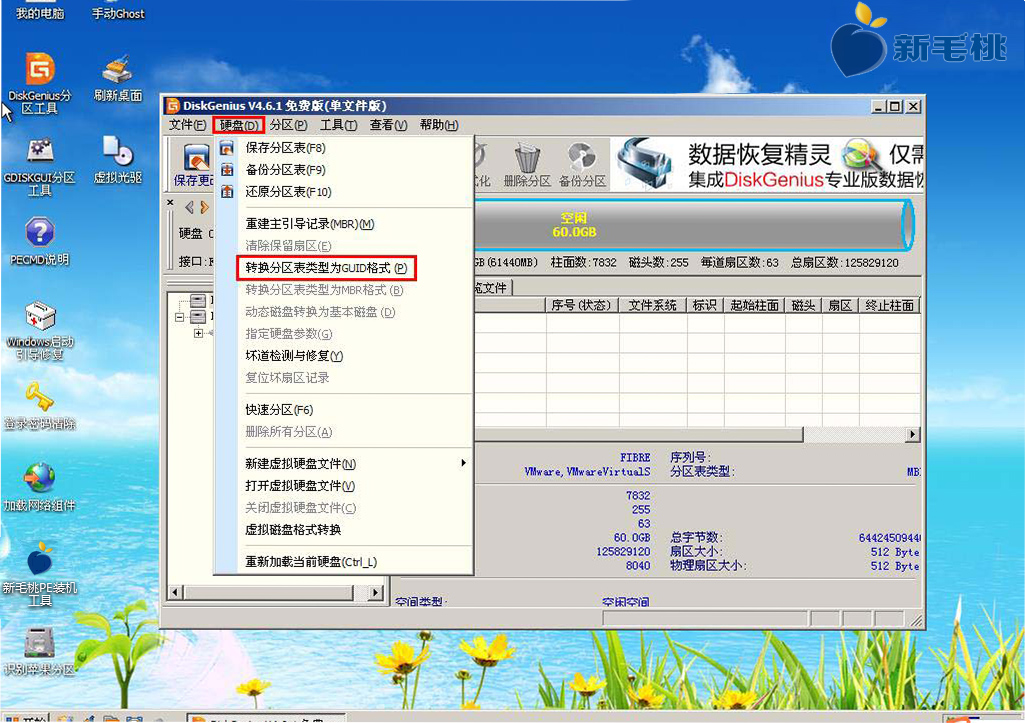The width and height of the screenshot is (1025, 723).
Task: Open the 识别苹果分区 desktop icon
Action: tap(40, 652)
